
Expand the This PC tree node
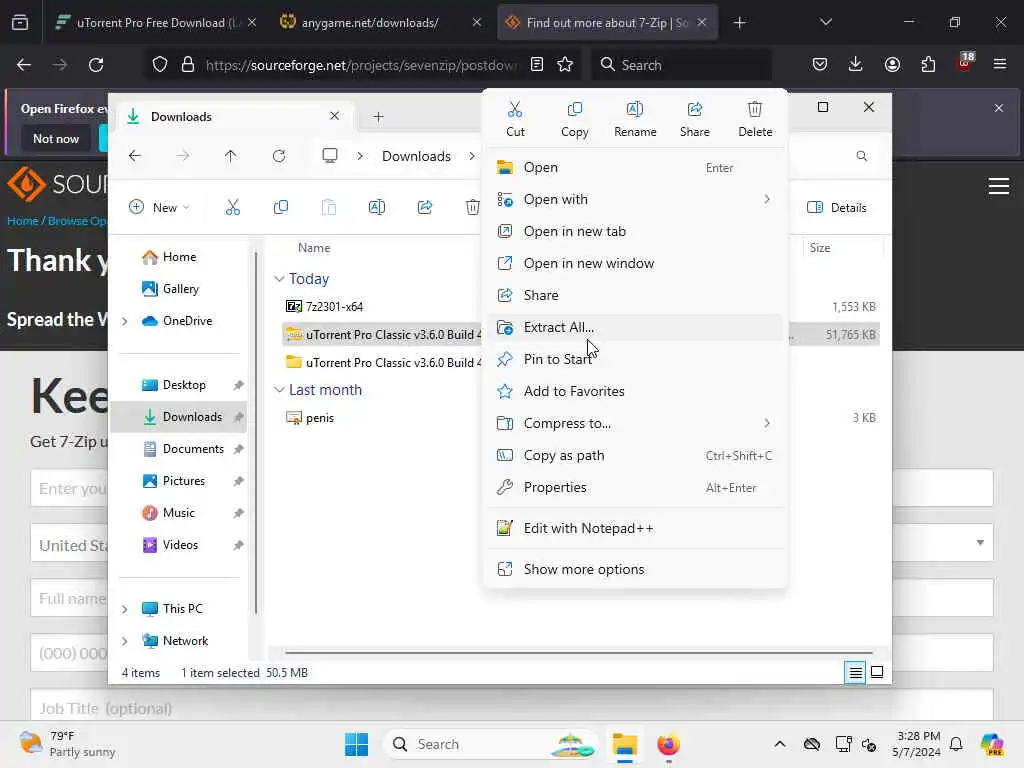tap(125, 609)
